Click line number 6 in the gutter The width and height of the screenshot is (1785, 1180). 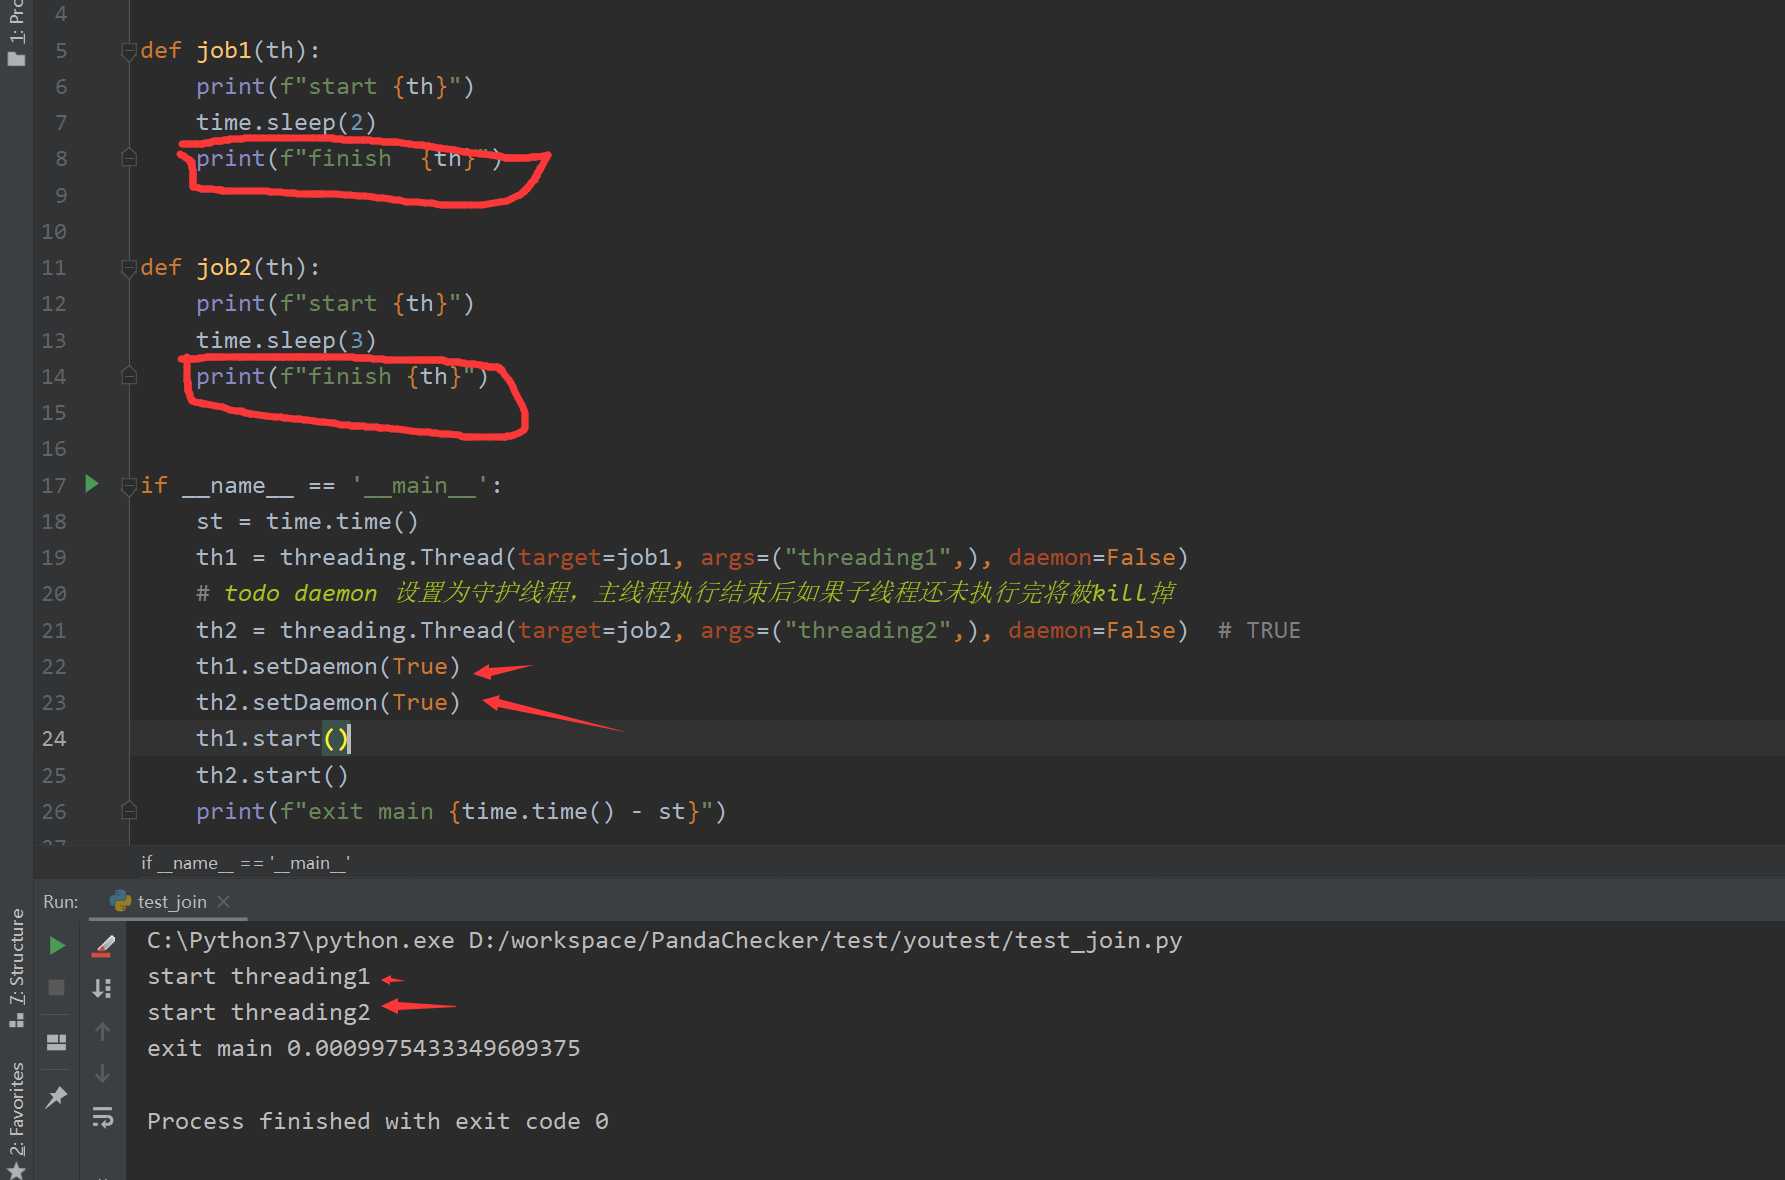click(x=61, y=87)
